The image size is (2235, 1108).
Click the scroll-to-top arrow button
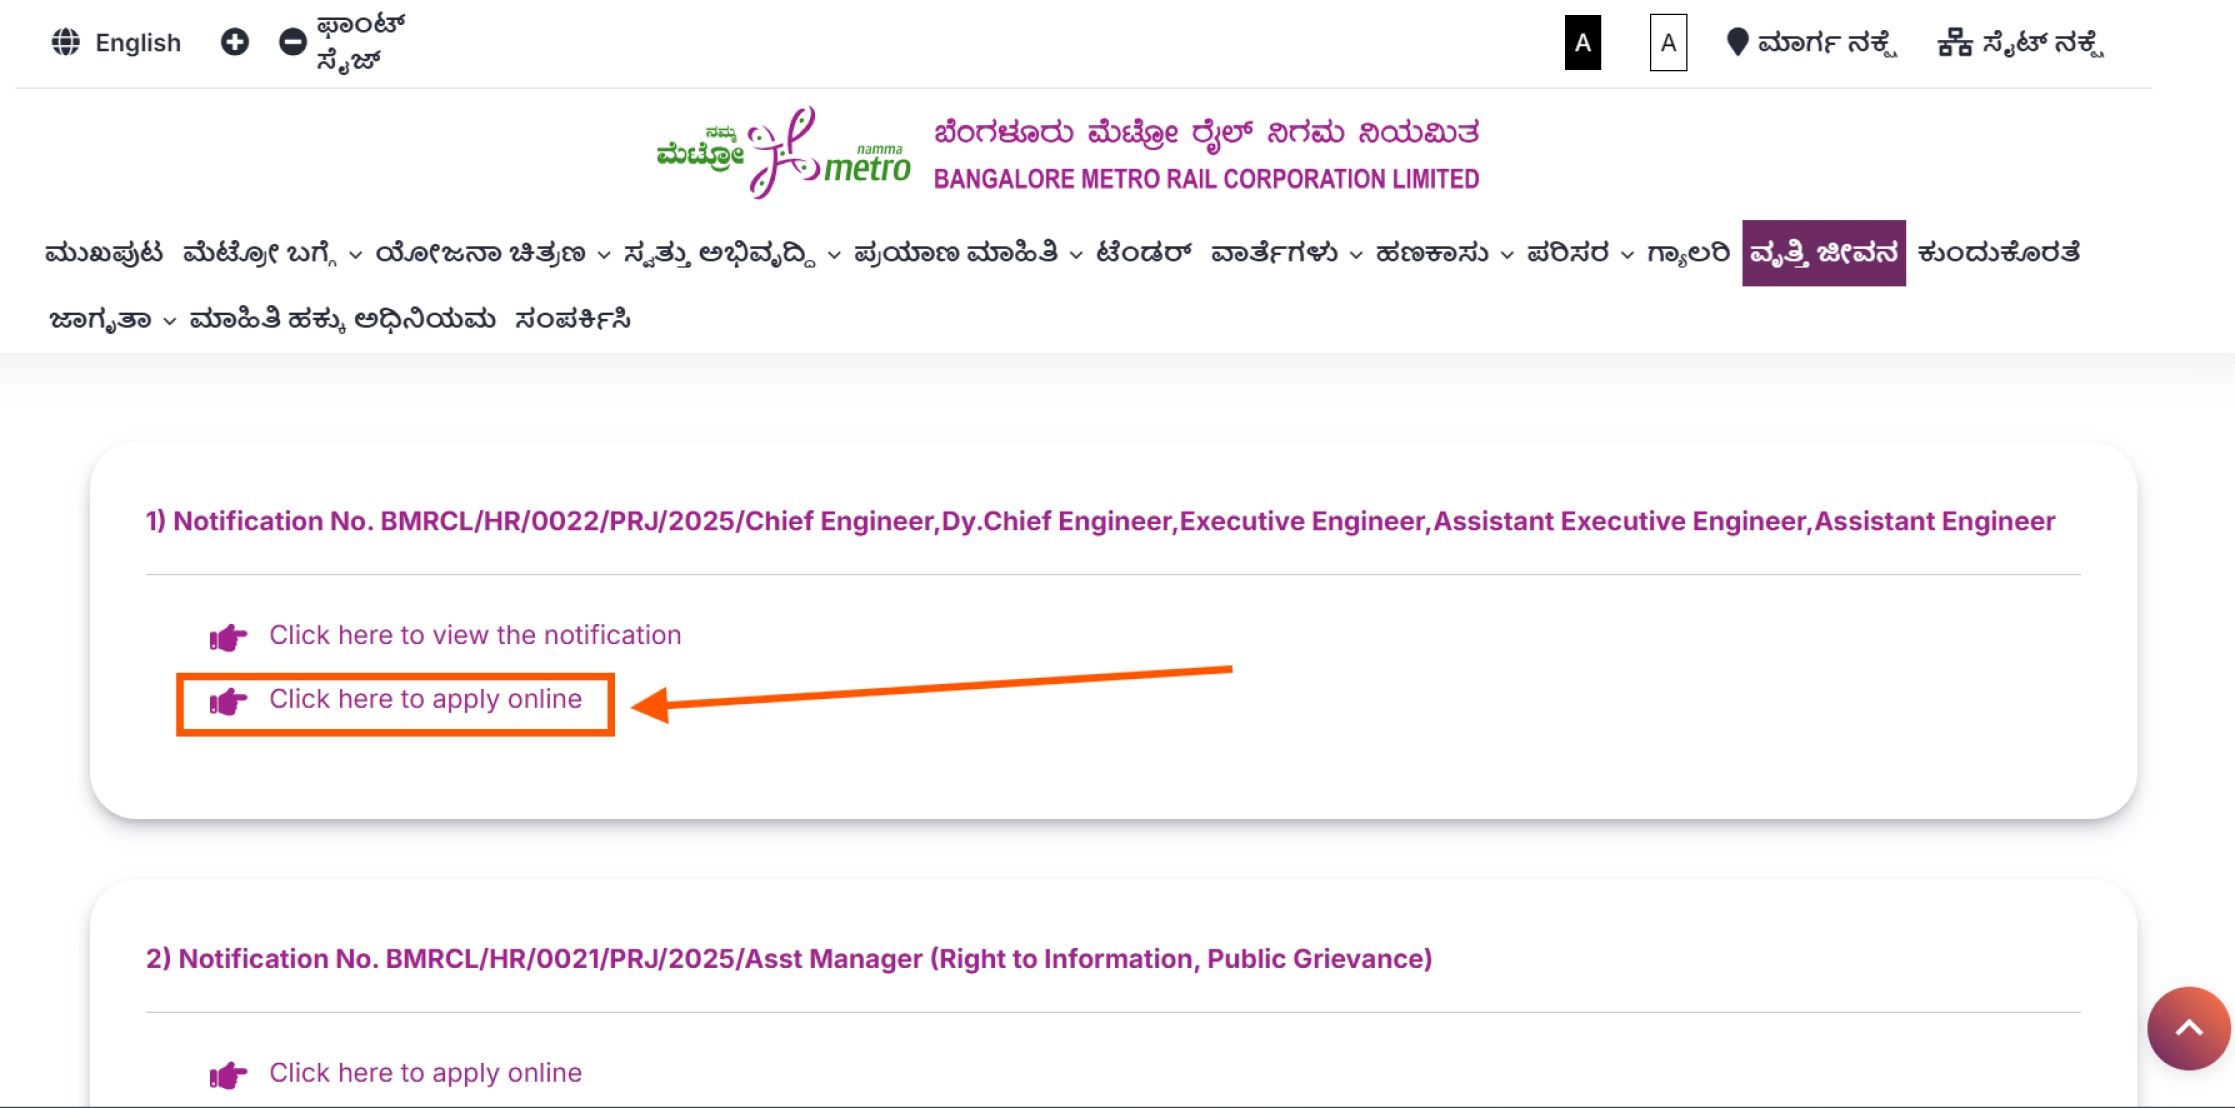[2188, 1028]
